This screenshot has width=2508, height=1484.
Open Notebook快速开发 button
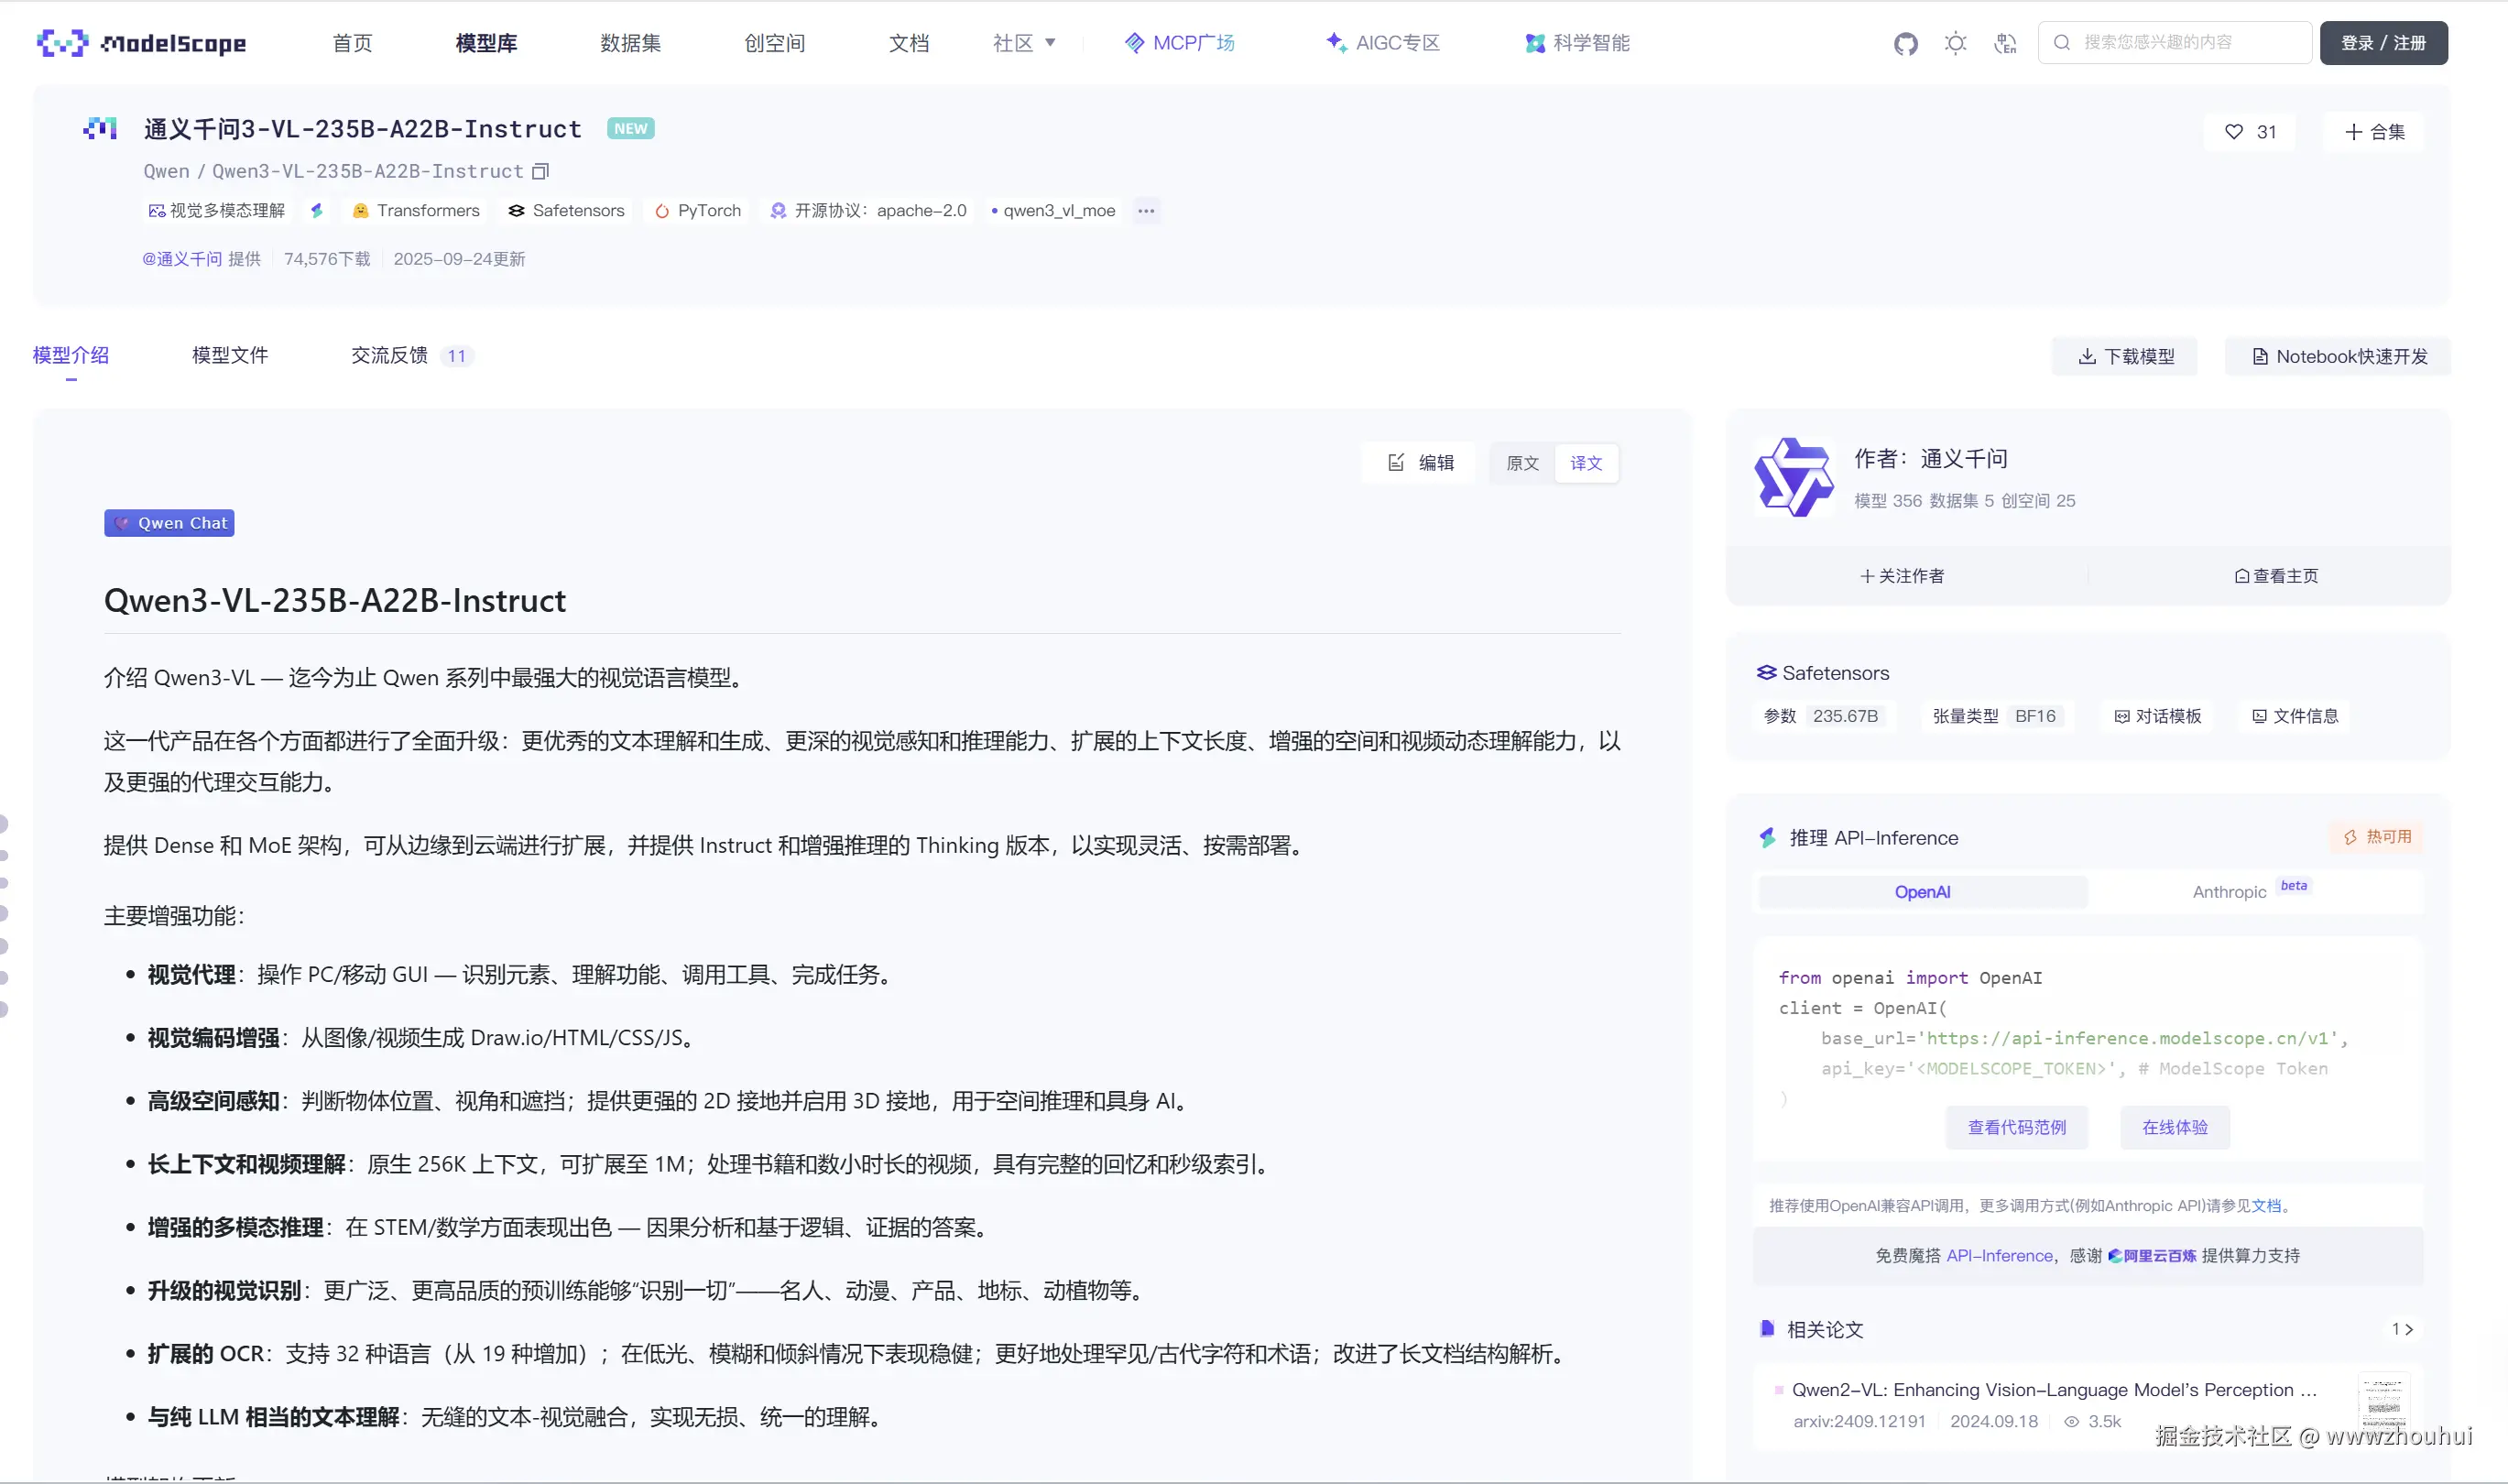coord(2338,357)
